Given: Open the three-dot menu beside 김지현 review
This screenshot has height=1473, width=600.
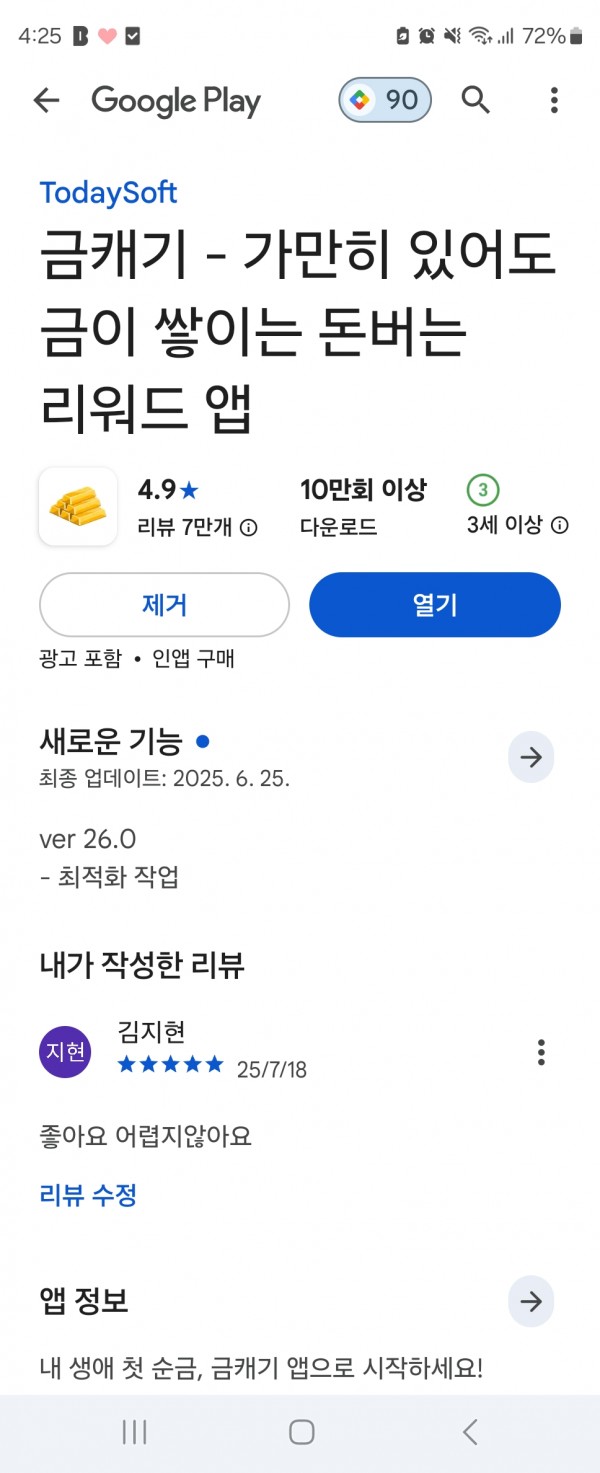Looking at the screenshot, I should [x=541, y=1052].
